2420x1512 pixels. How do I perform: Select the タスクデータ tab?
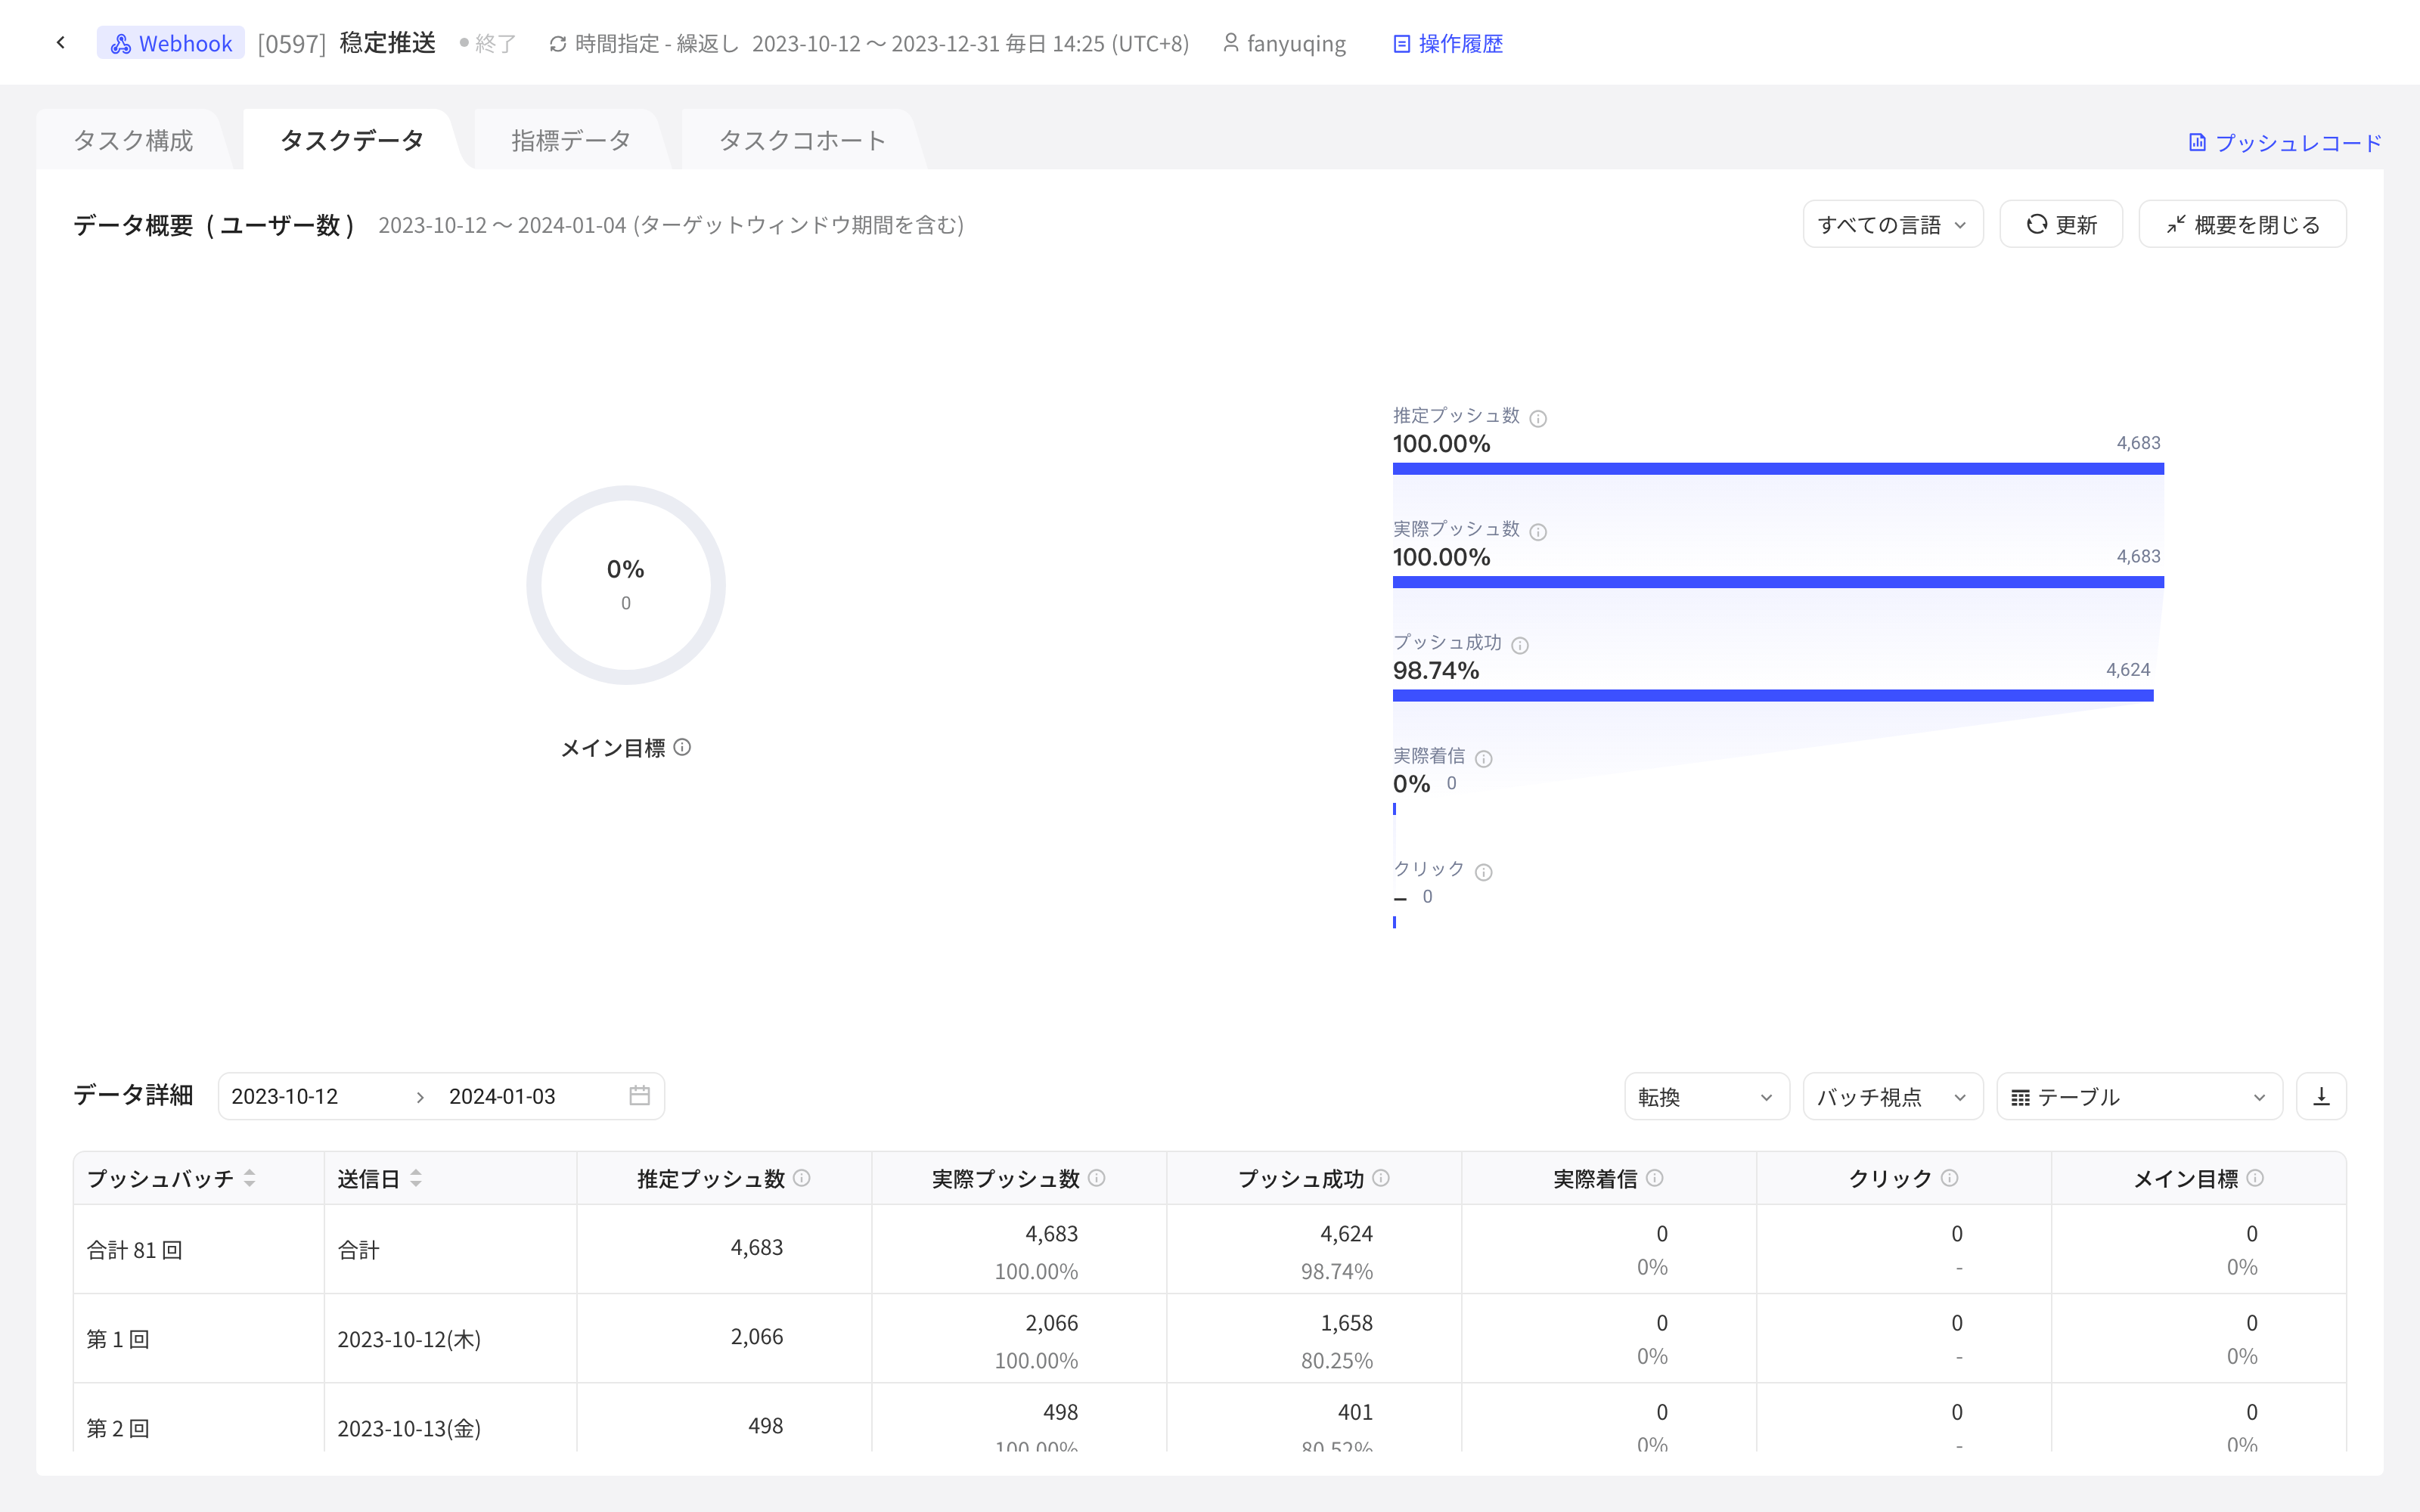click(x=352, y=140)
